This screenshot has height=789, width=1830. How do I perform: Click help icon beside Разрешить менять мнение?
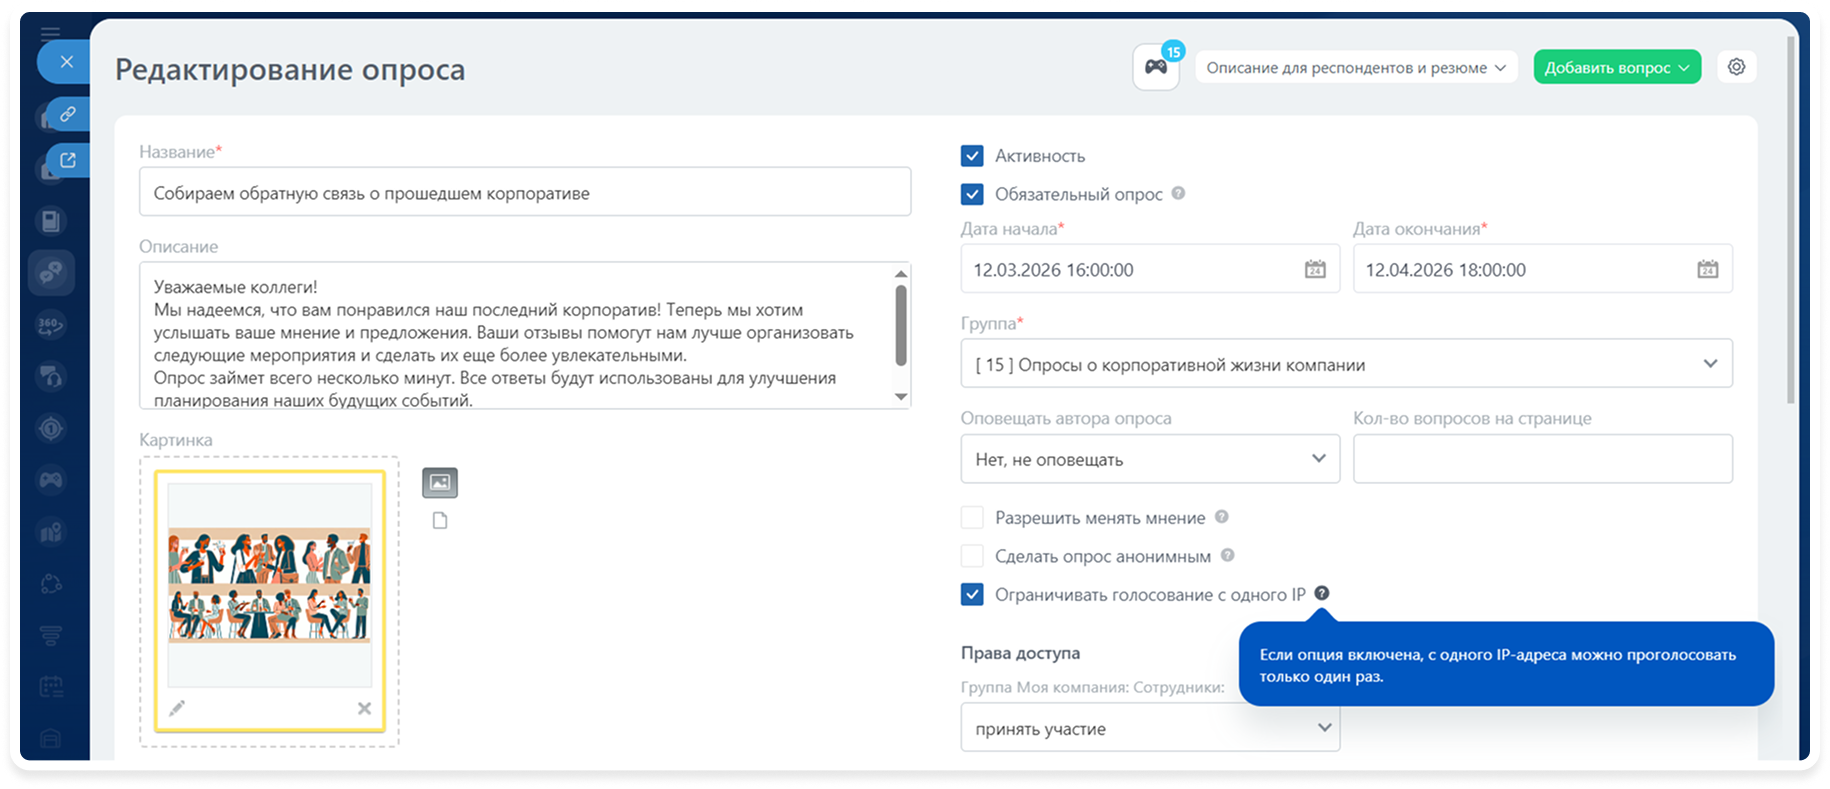coord(1221,517)
